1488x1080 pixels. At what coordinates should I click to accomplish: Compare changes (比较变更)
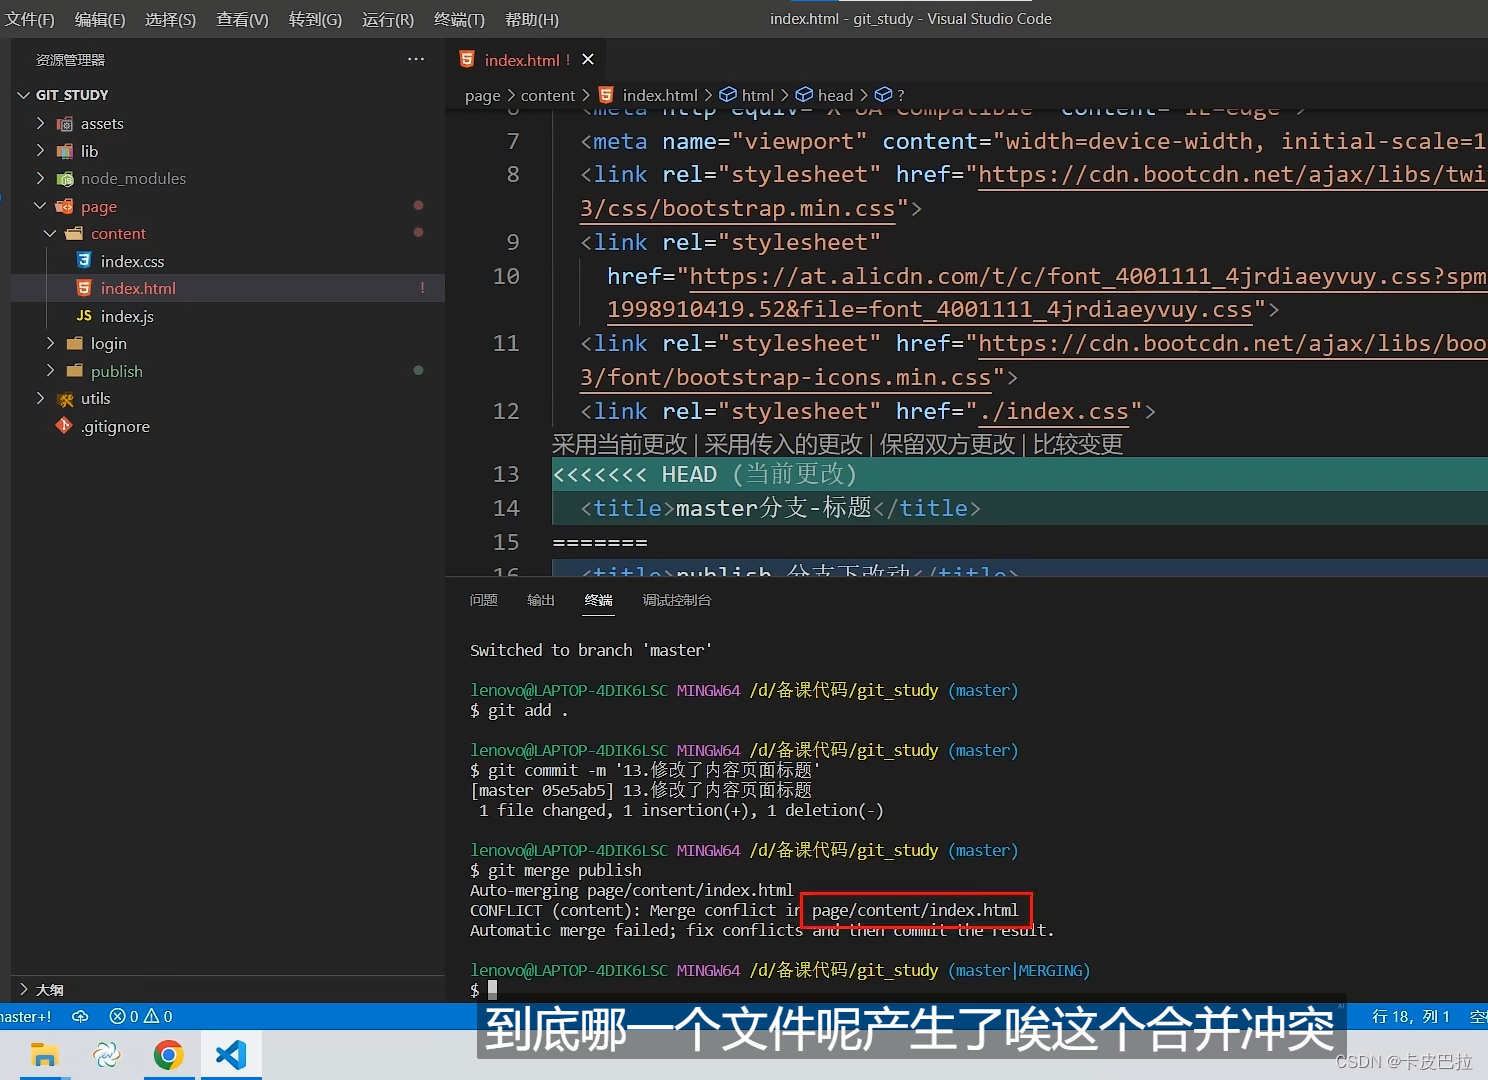pyautogui.click(x=1077, y=444)
